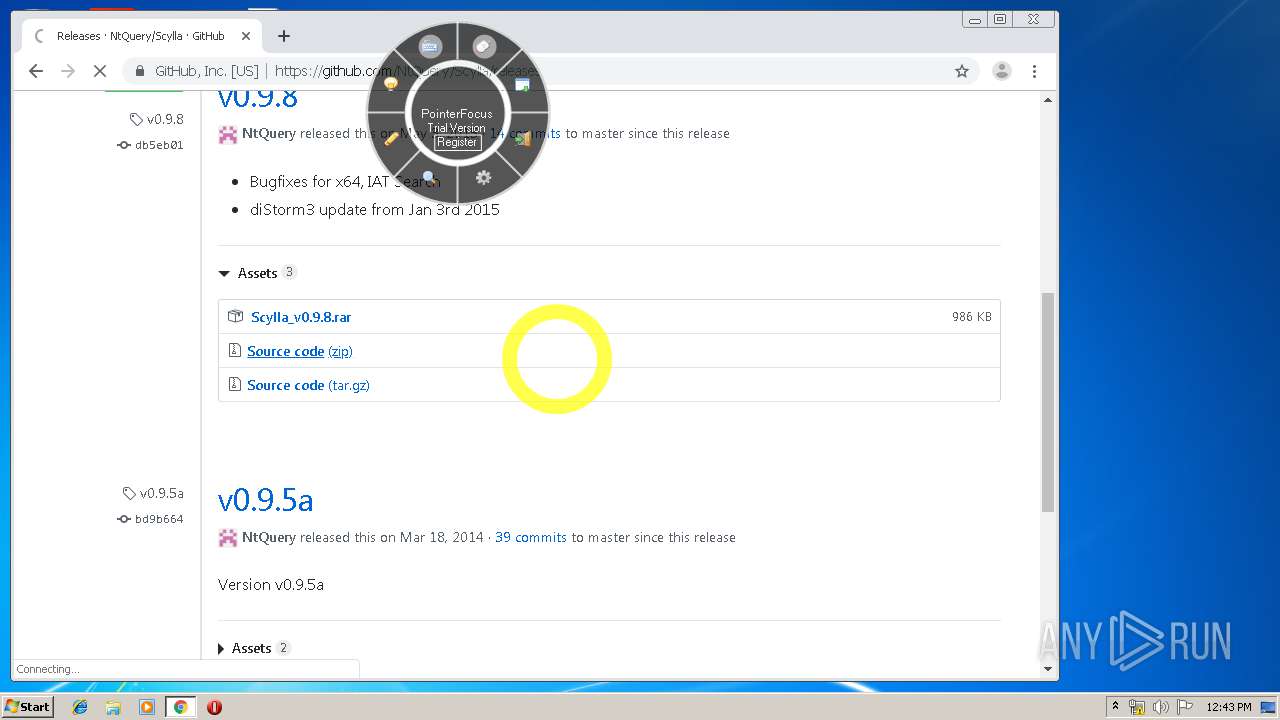Click the 986 KB file size text
1280x720 pixels.
pos(972,317)
